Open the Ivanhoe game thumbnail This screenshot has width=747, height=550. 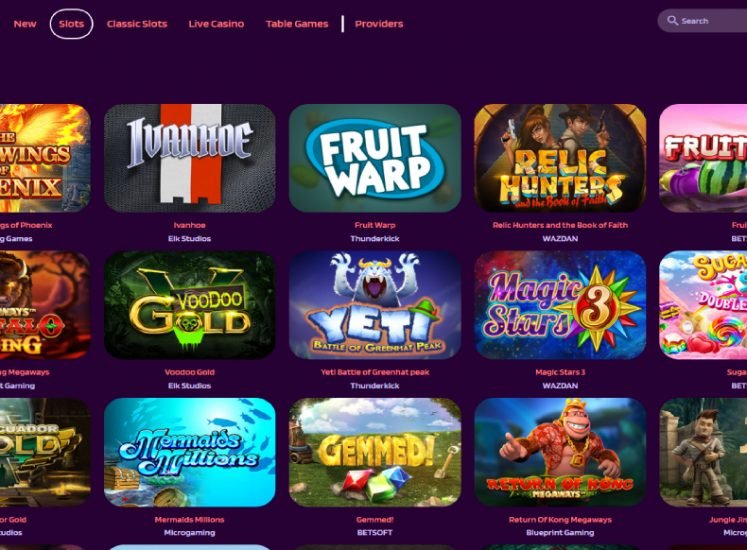coord(190,158)
